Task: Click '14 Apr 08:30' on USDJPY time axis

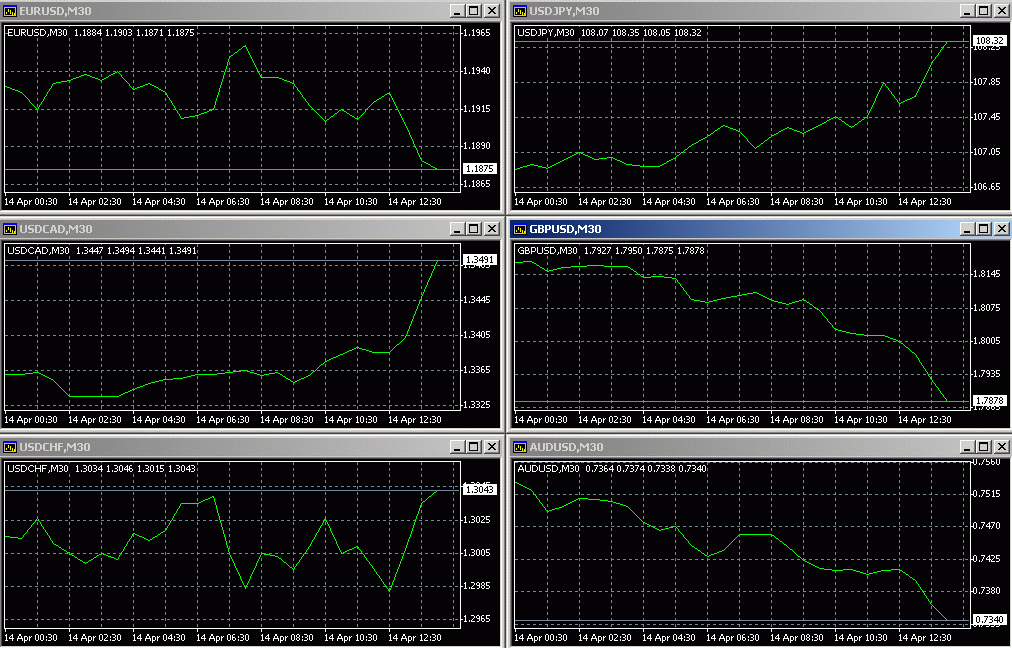Action: [x=796, y=202]
